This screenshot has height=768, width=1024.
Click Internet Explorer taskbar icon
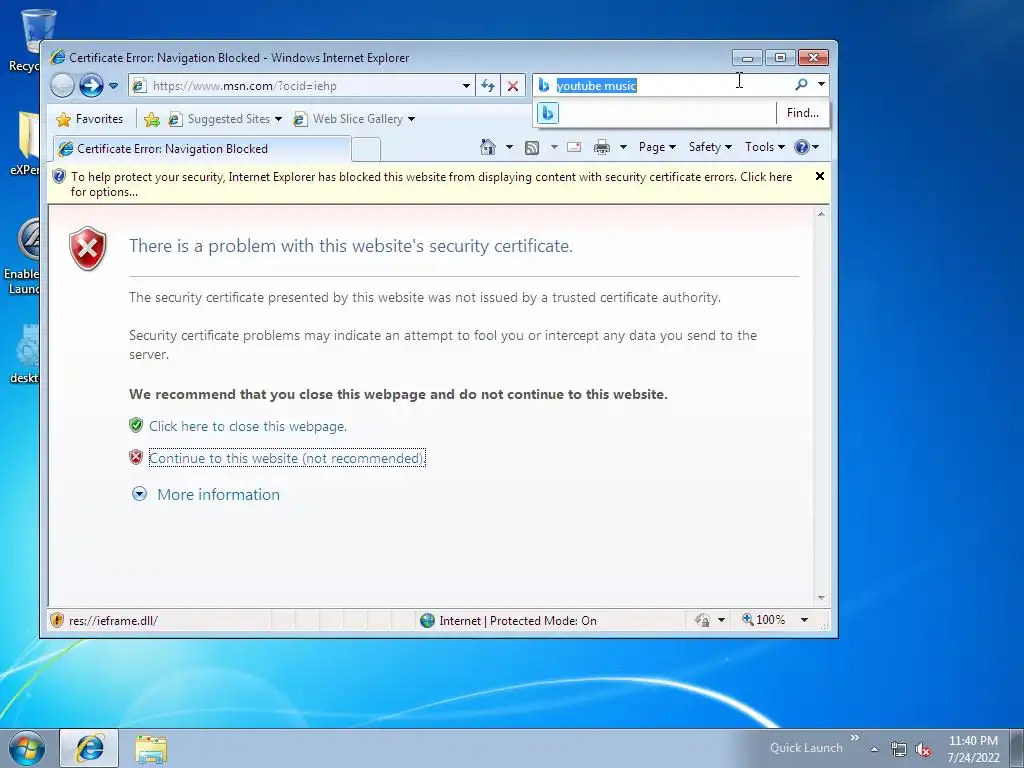point(89,748)
